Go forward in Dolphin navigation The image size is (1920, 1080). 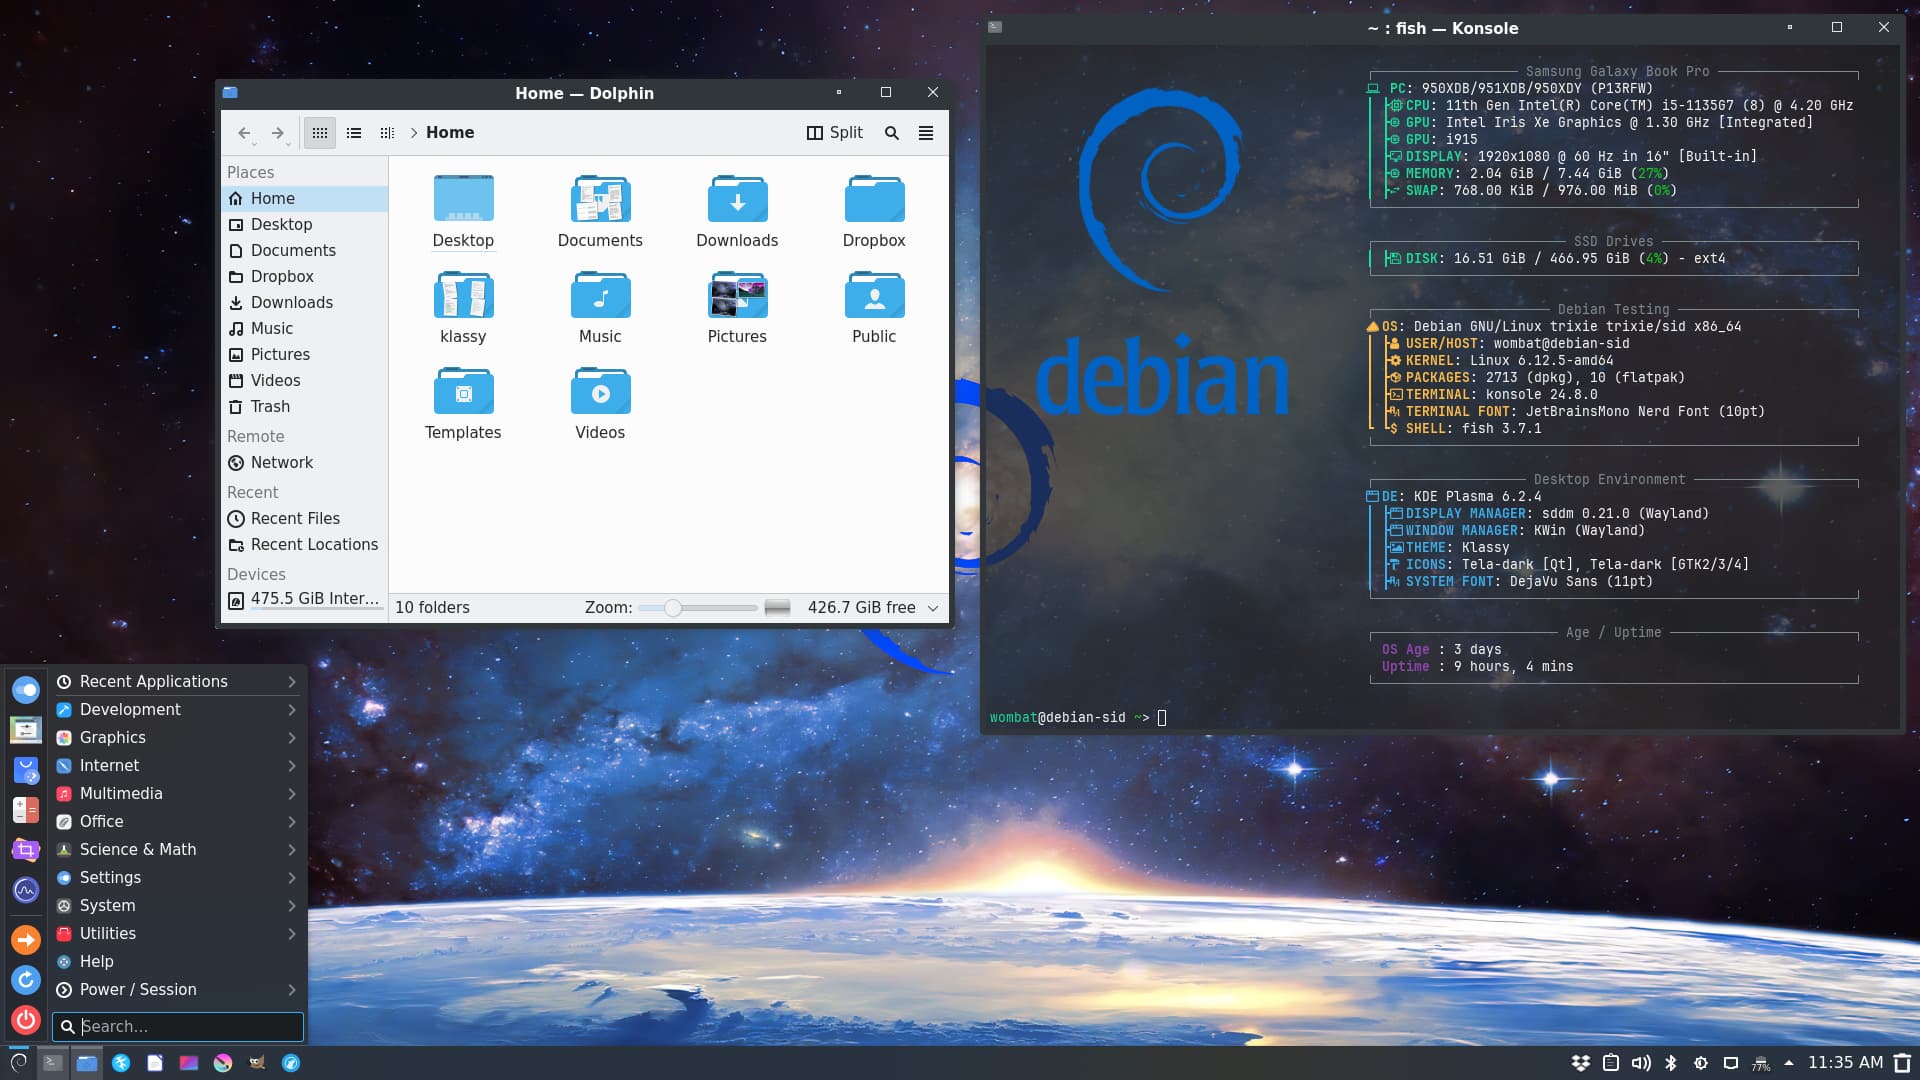(278, 133)
